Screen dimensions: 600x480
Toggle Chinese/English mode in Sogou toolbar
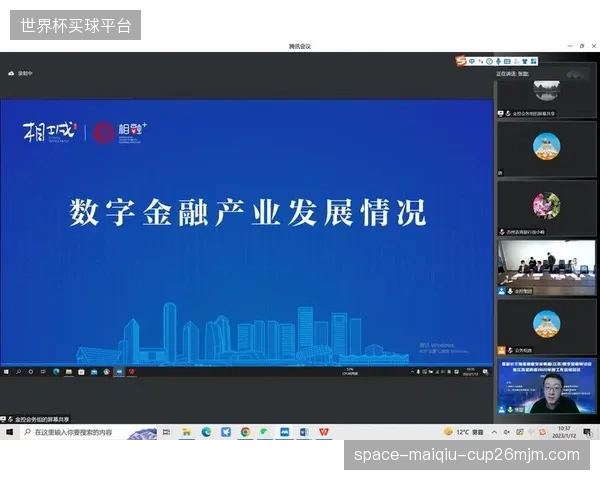point(472,61)
